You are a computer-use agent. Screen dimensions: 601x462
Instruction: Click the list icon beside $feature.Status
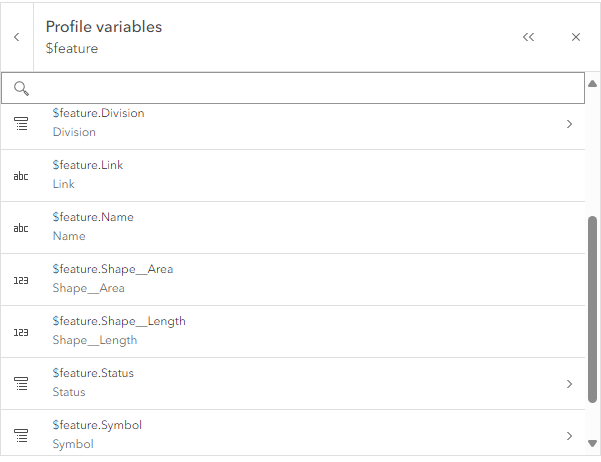point(21,384)
